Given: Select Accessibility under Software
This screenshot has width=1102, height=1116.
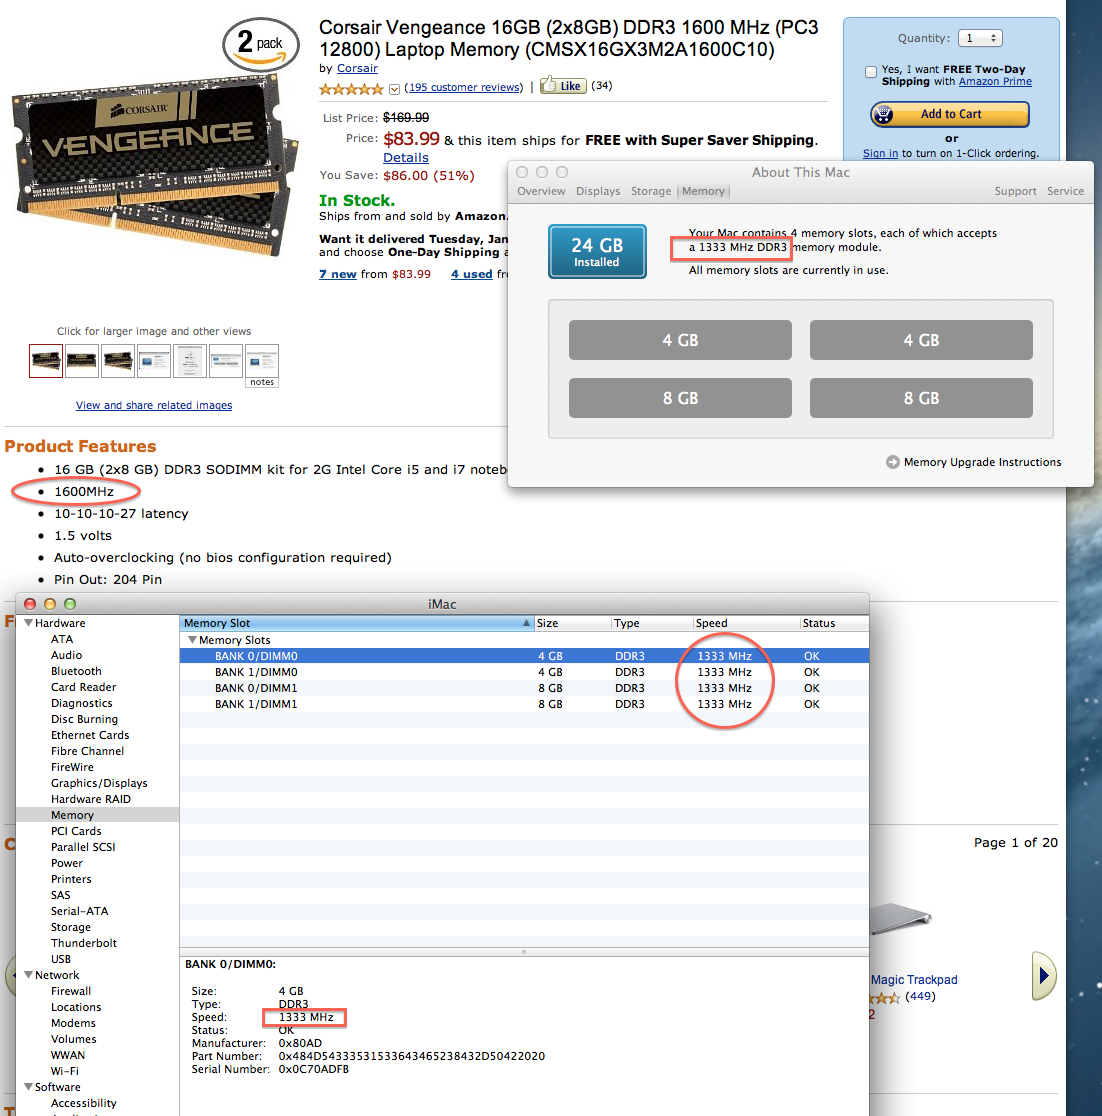Looking at the screenshot, I should pos(83,1103).
